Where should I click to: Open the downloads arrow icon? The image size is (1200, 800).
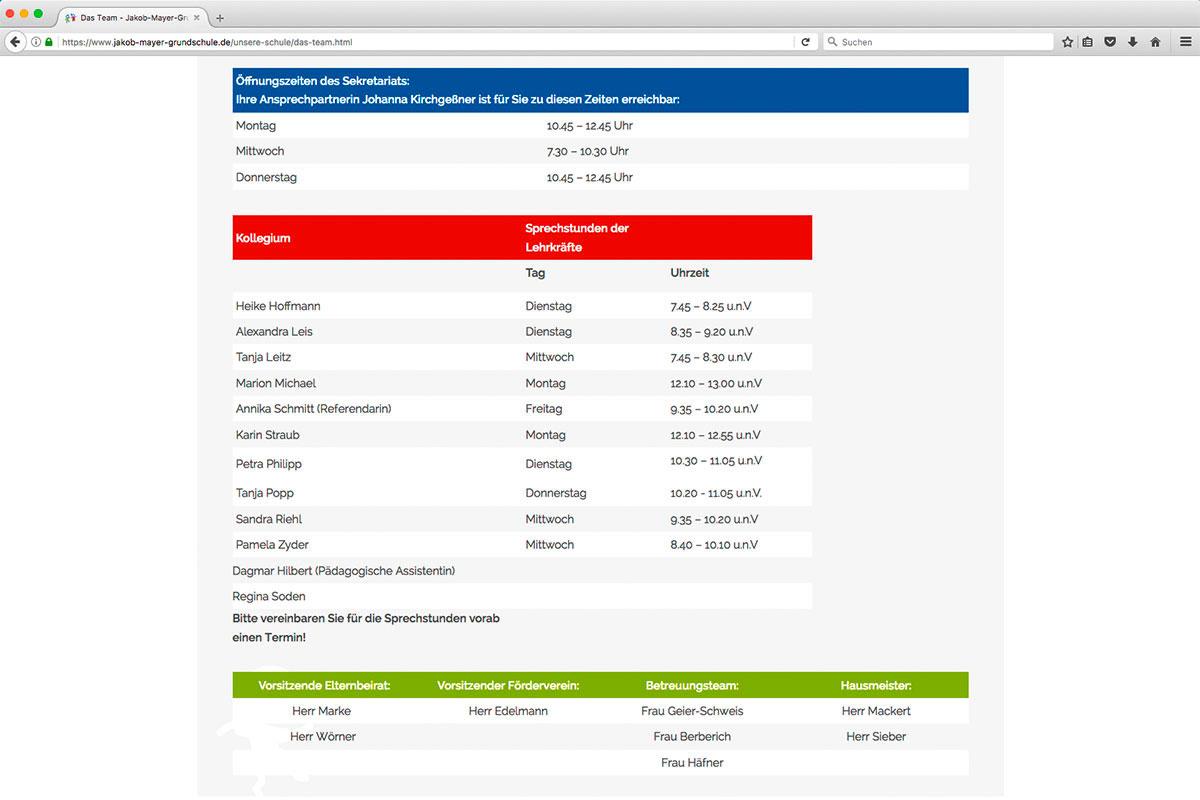click(x=1132, y=42)
